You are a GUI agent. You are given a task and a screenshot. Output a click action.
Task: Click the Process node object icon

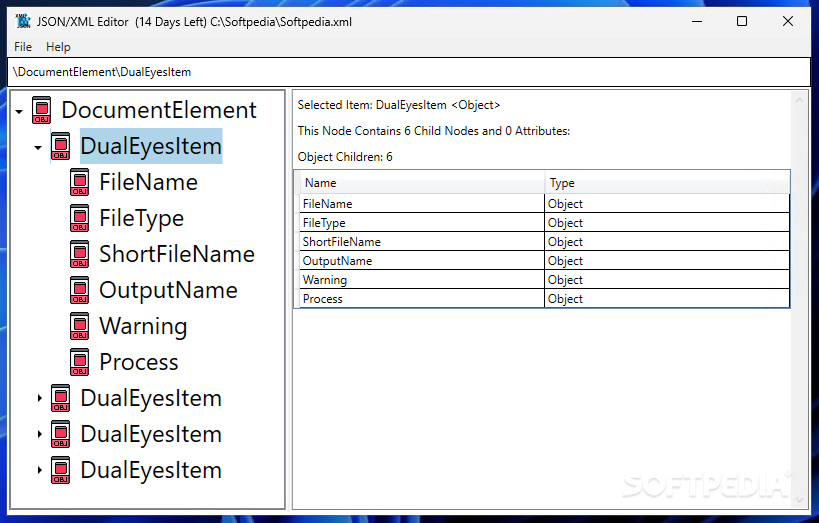[79, 362]
